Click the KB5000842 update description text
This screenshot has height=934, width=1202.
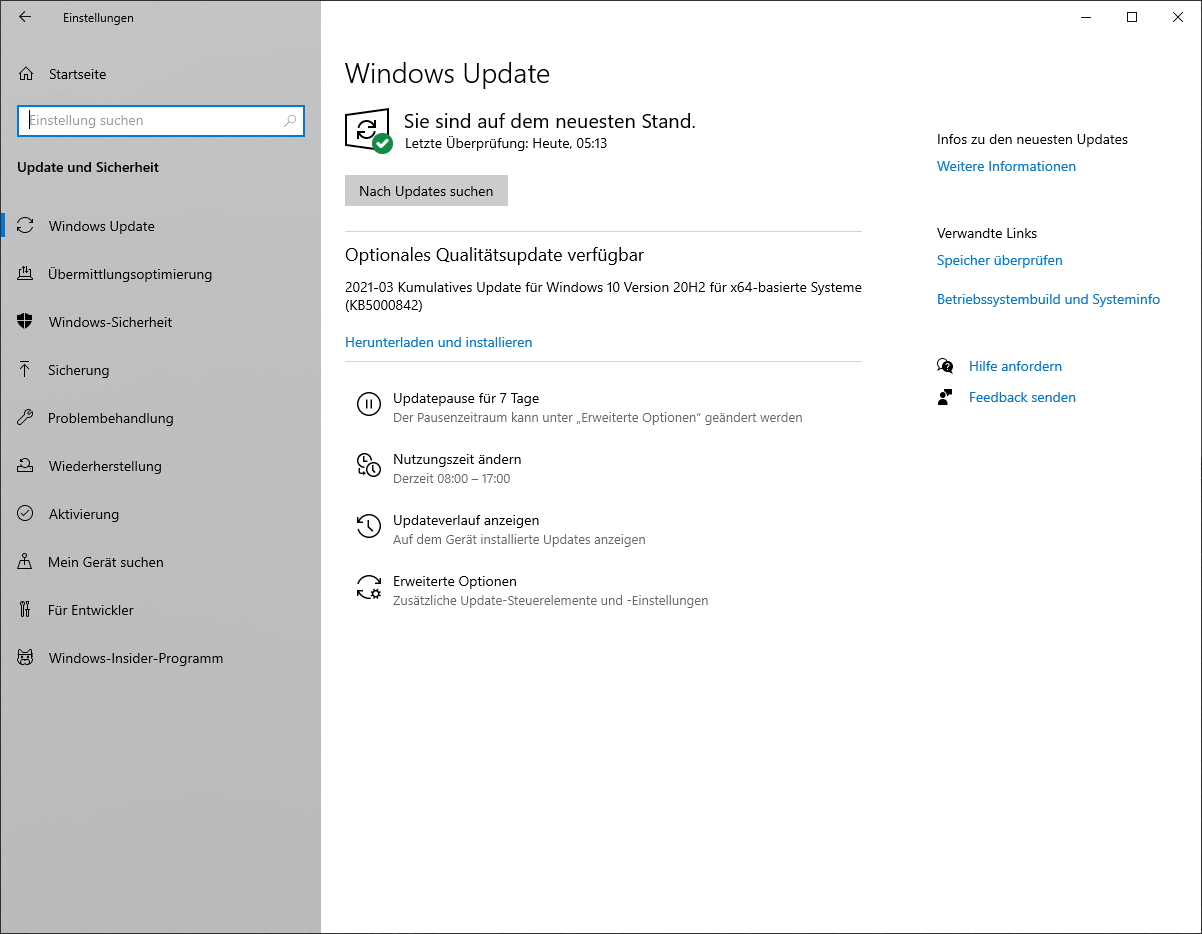pyautogui.click(x=603, y=296)
